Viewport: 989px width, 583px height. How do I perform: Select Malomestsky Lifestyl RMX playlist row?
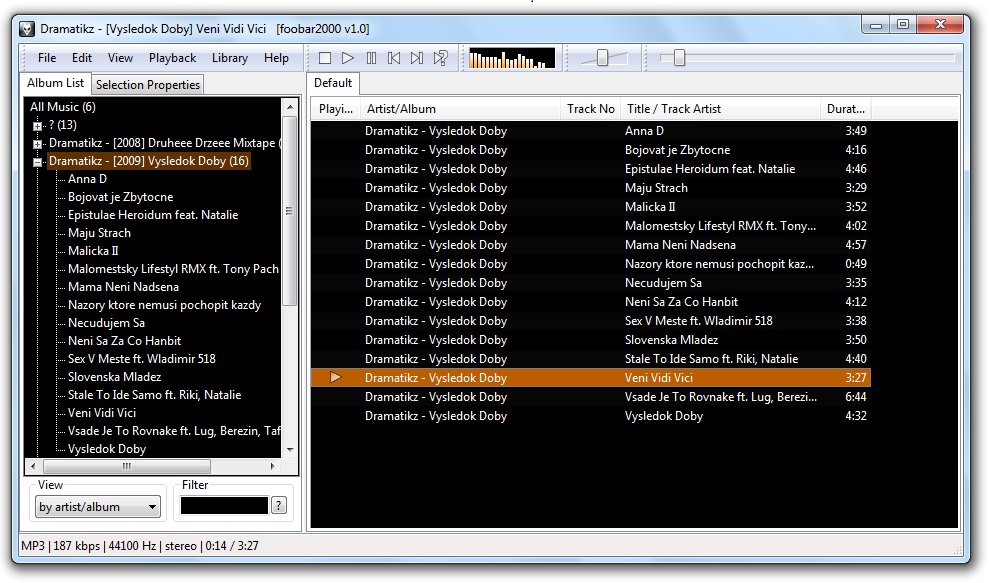click(x=591, y=225)
